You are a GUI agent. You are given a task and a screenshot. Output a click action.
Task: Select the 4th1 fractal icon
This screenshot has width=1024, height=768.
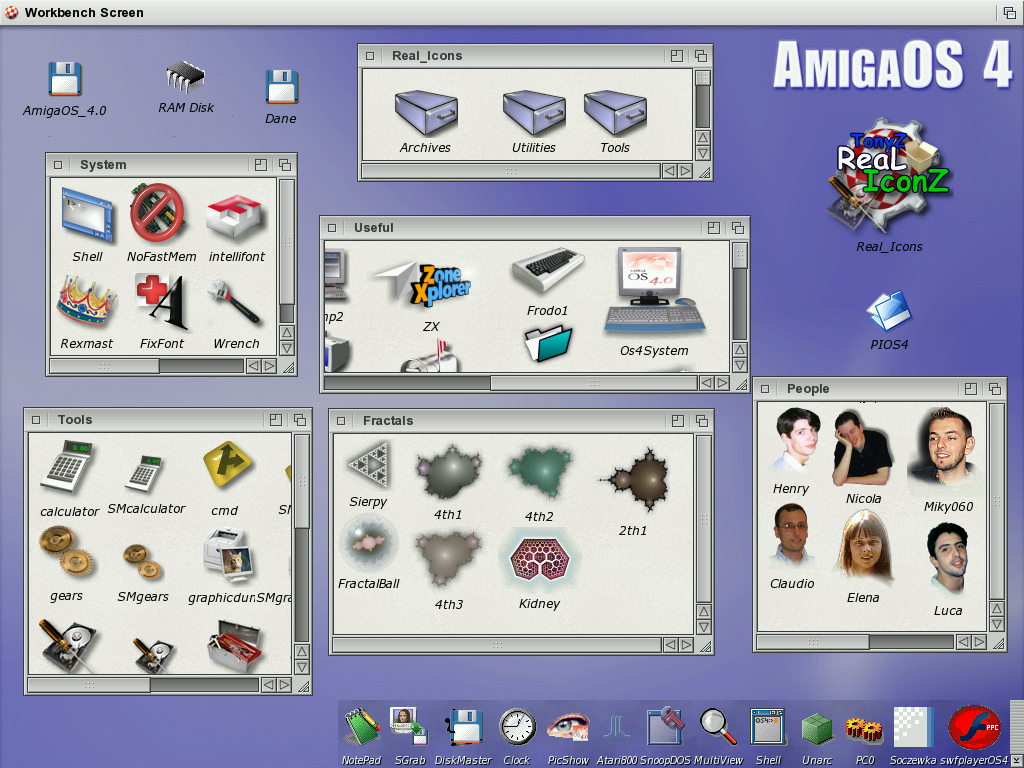(448, 473)
